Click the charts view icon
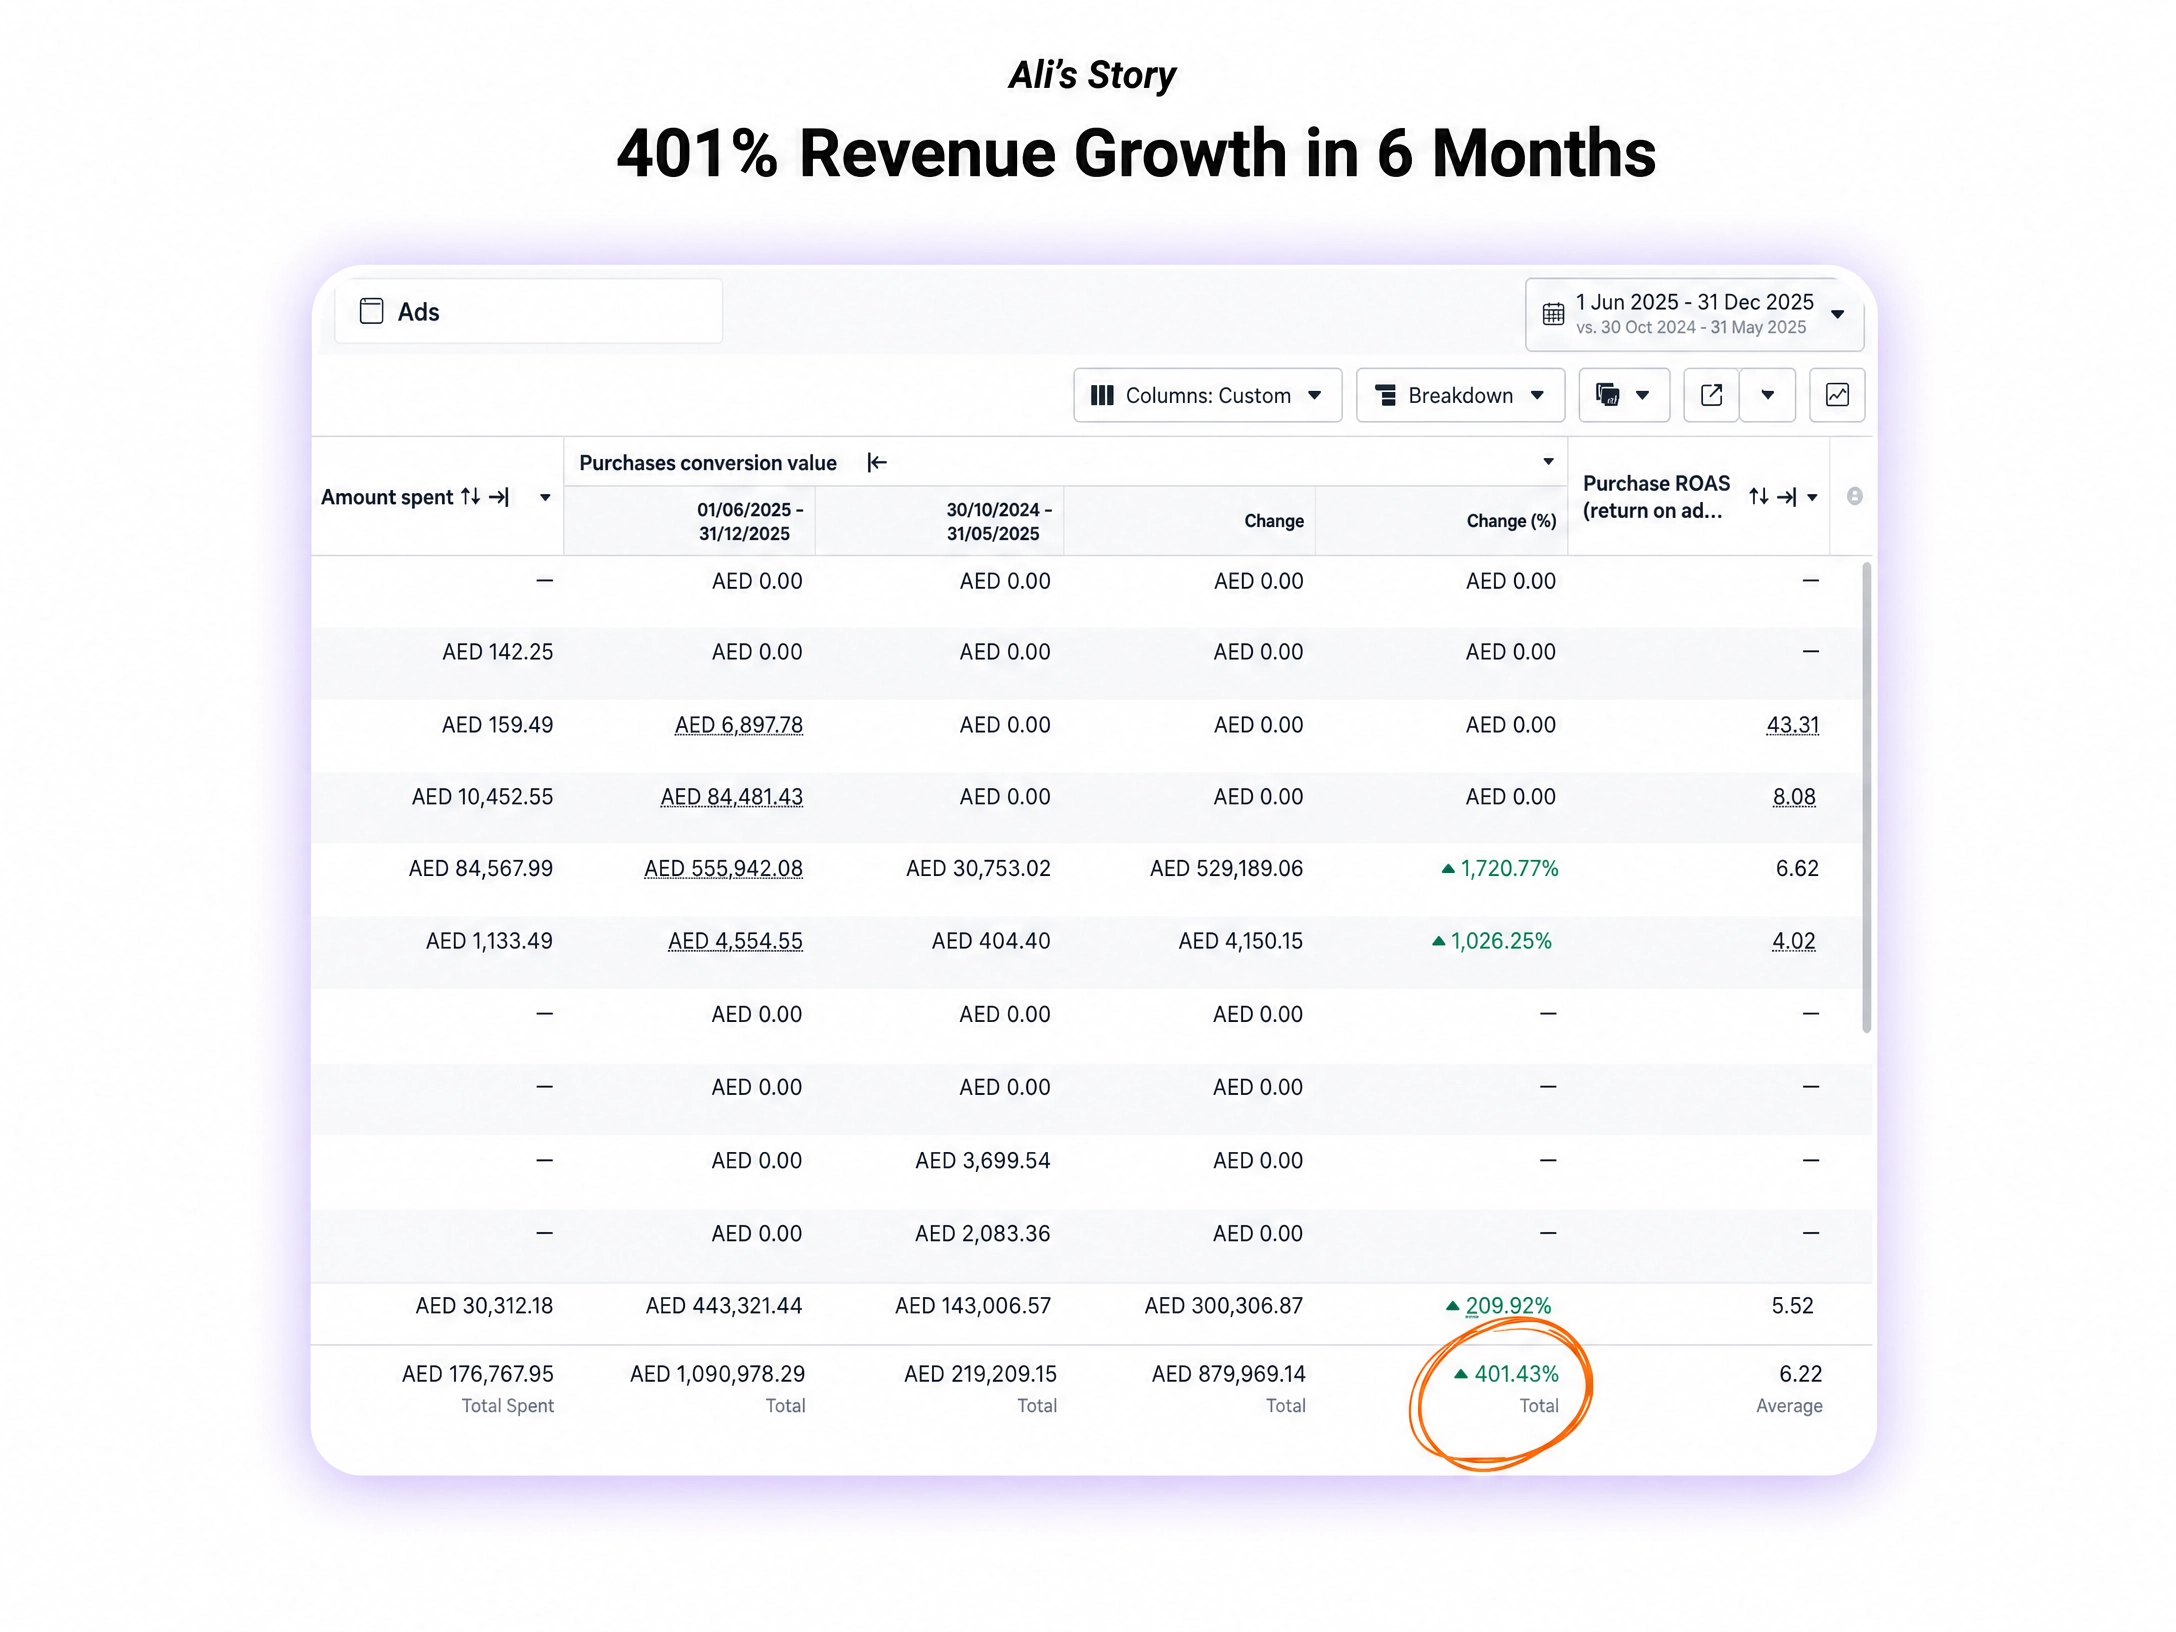This screenshot has height=1632, width=2176. (1837, 395)
